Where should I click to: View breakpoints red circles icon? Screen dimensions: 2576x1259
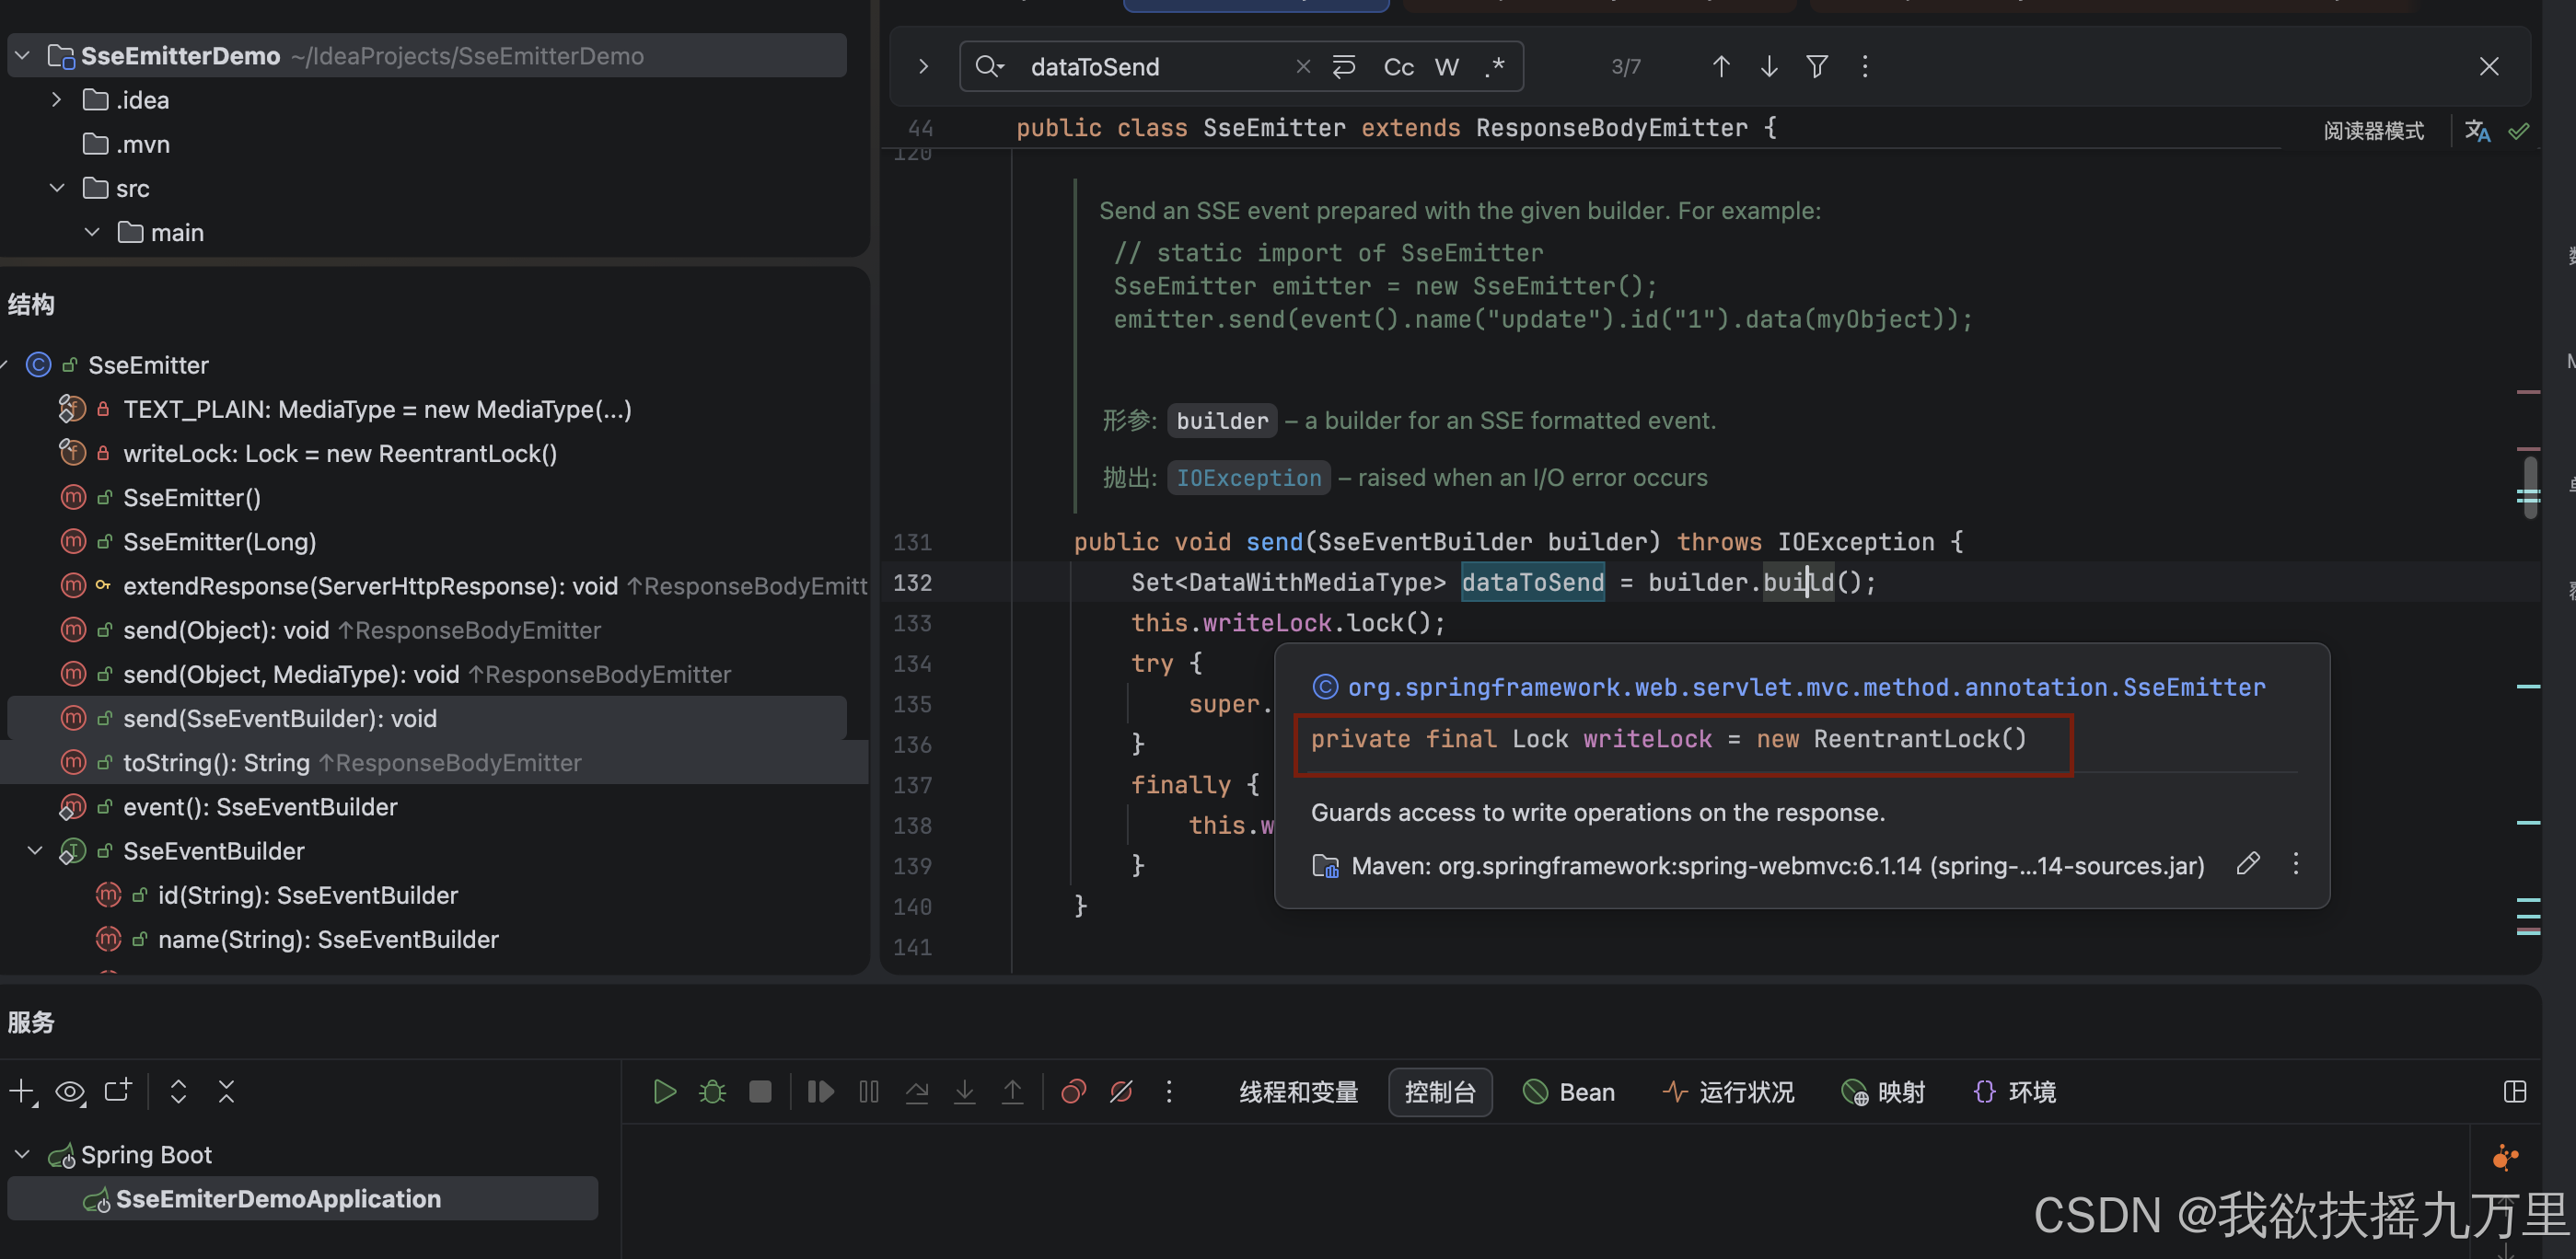point(1073,1091)
